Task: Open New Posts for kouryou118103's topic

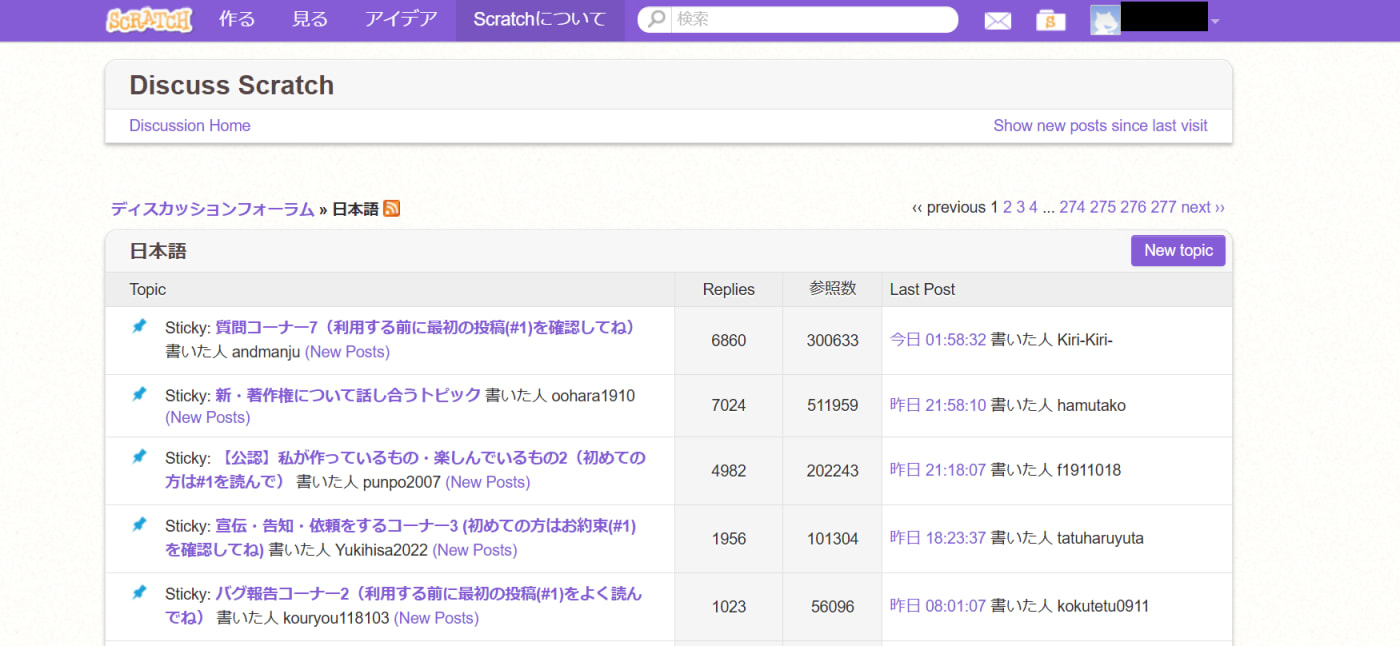Action: pos(436,618)
